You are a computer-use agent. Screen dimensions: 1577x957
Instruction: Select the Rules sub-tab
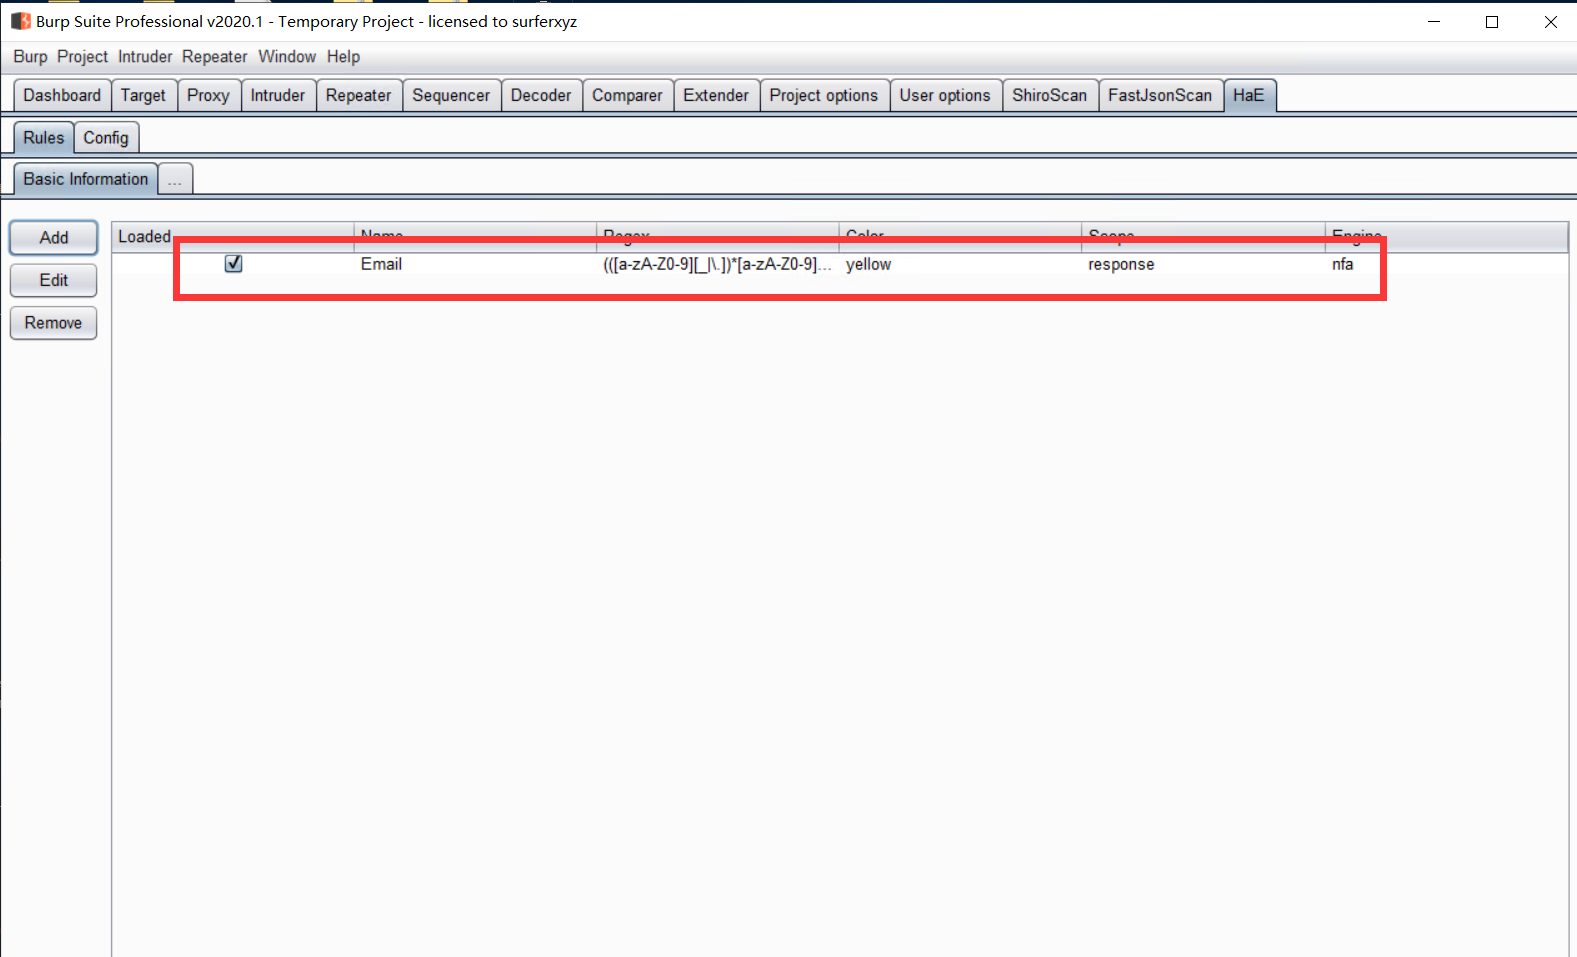point(44,137)
